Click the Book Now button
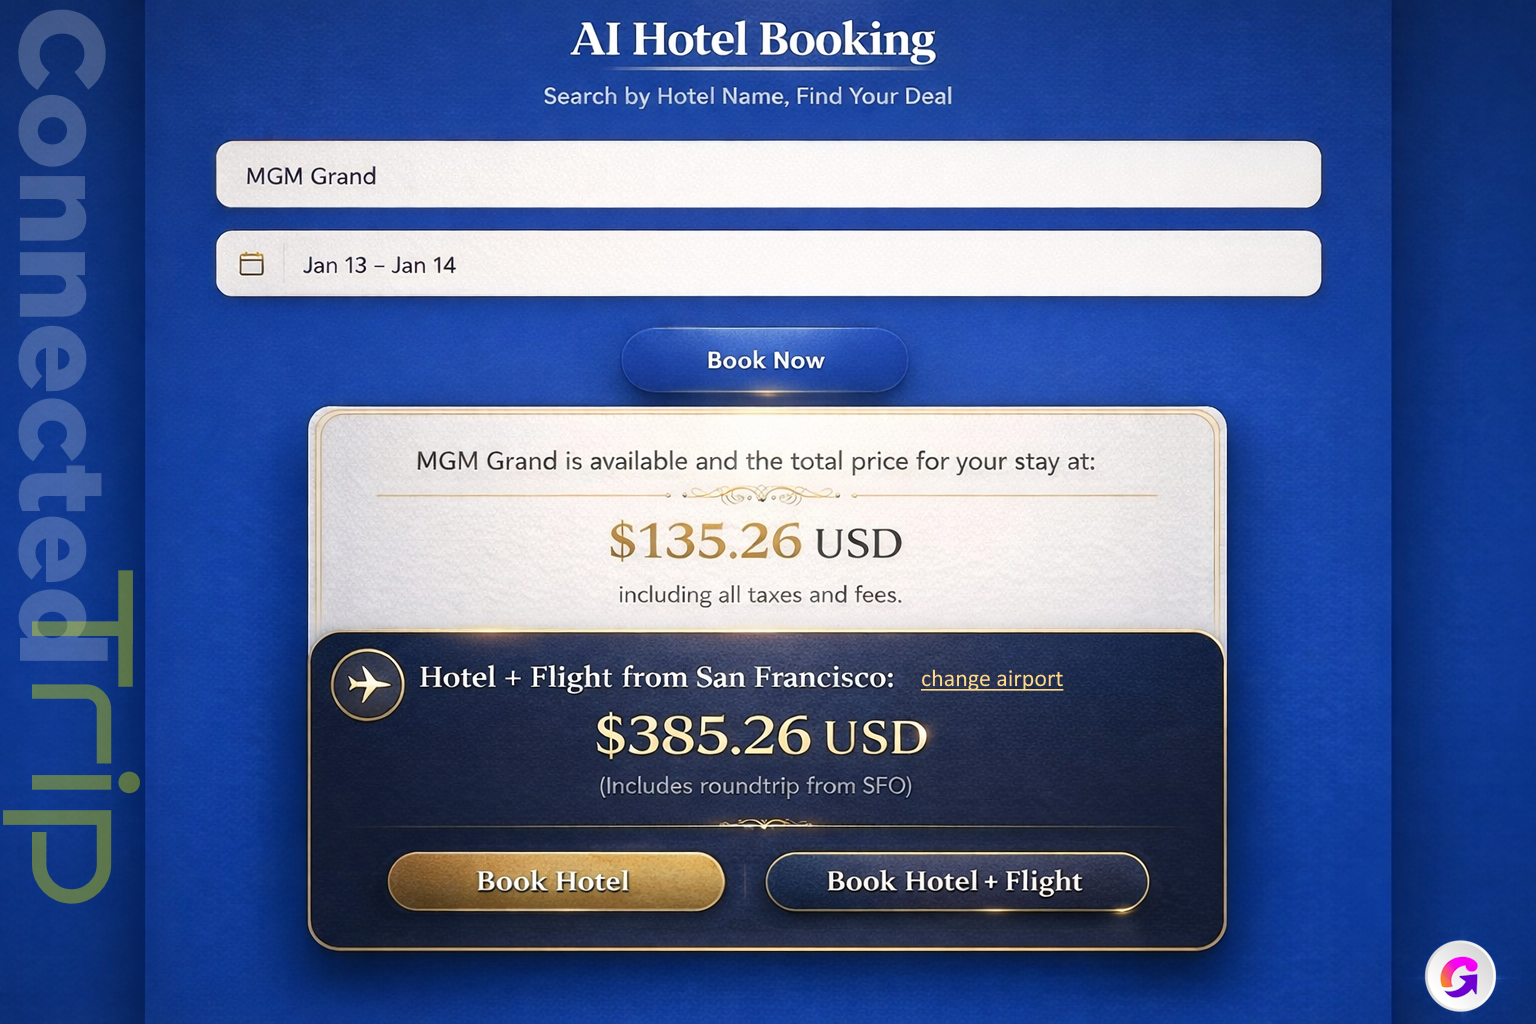 (765, 360)
